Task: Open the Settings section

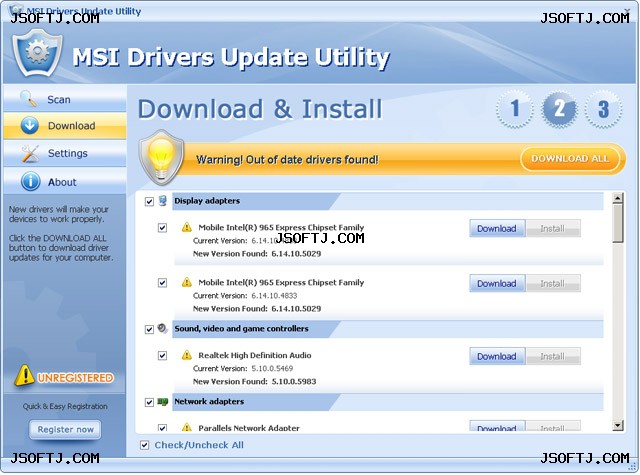Action: point(65,153)
